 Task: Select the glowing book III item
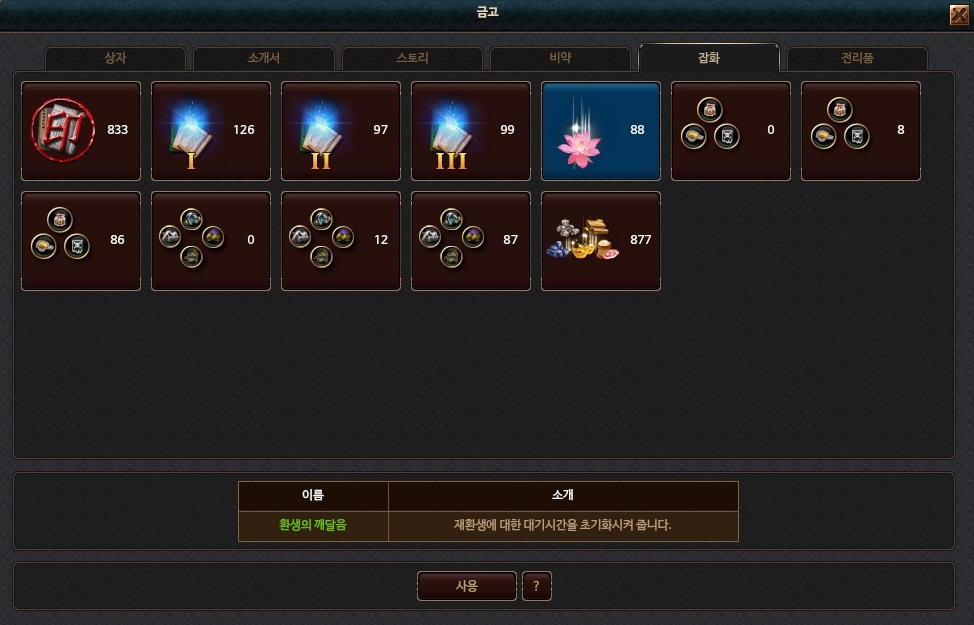(470, 131)
